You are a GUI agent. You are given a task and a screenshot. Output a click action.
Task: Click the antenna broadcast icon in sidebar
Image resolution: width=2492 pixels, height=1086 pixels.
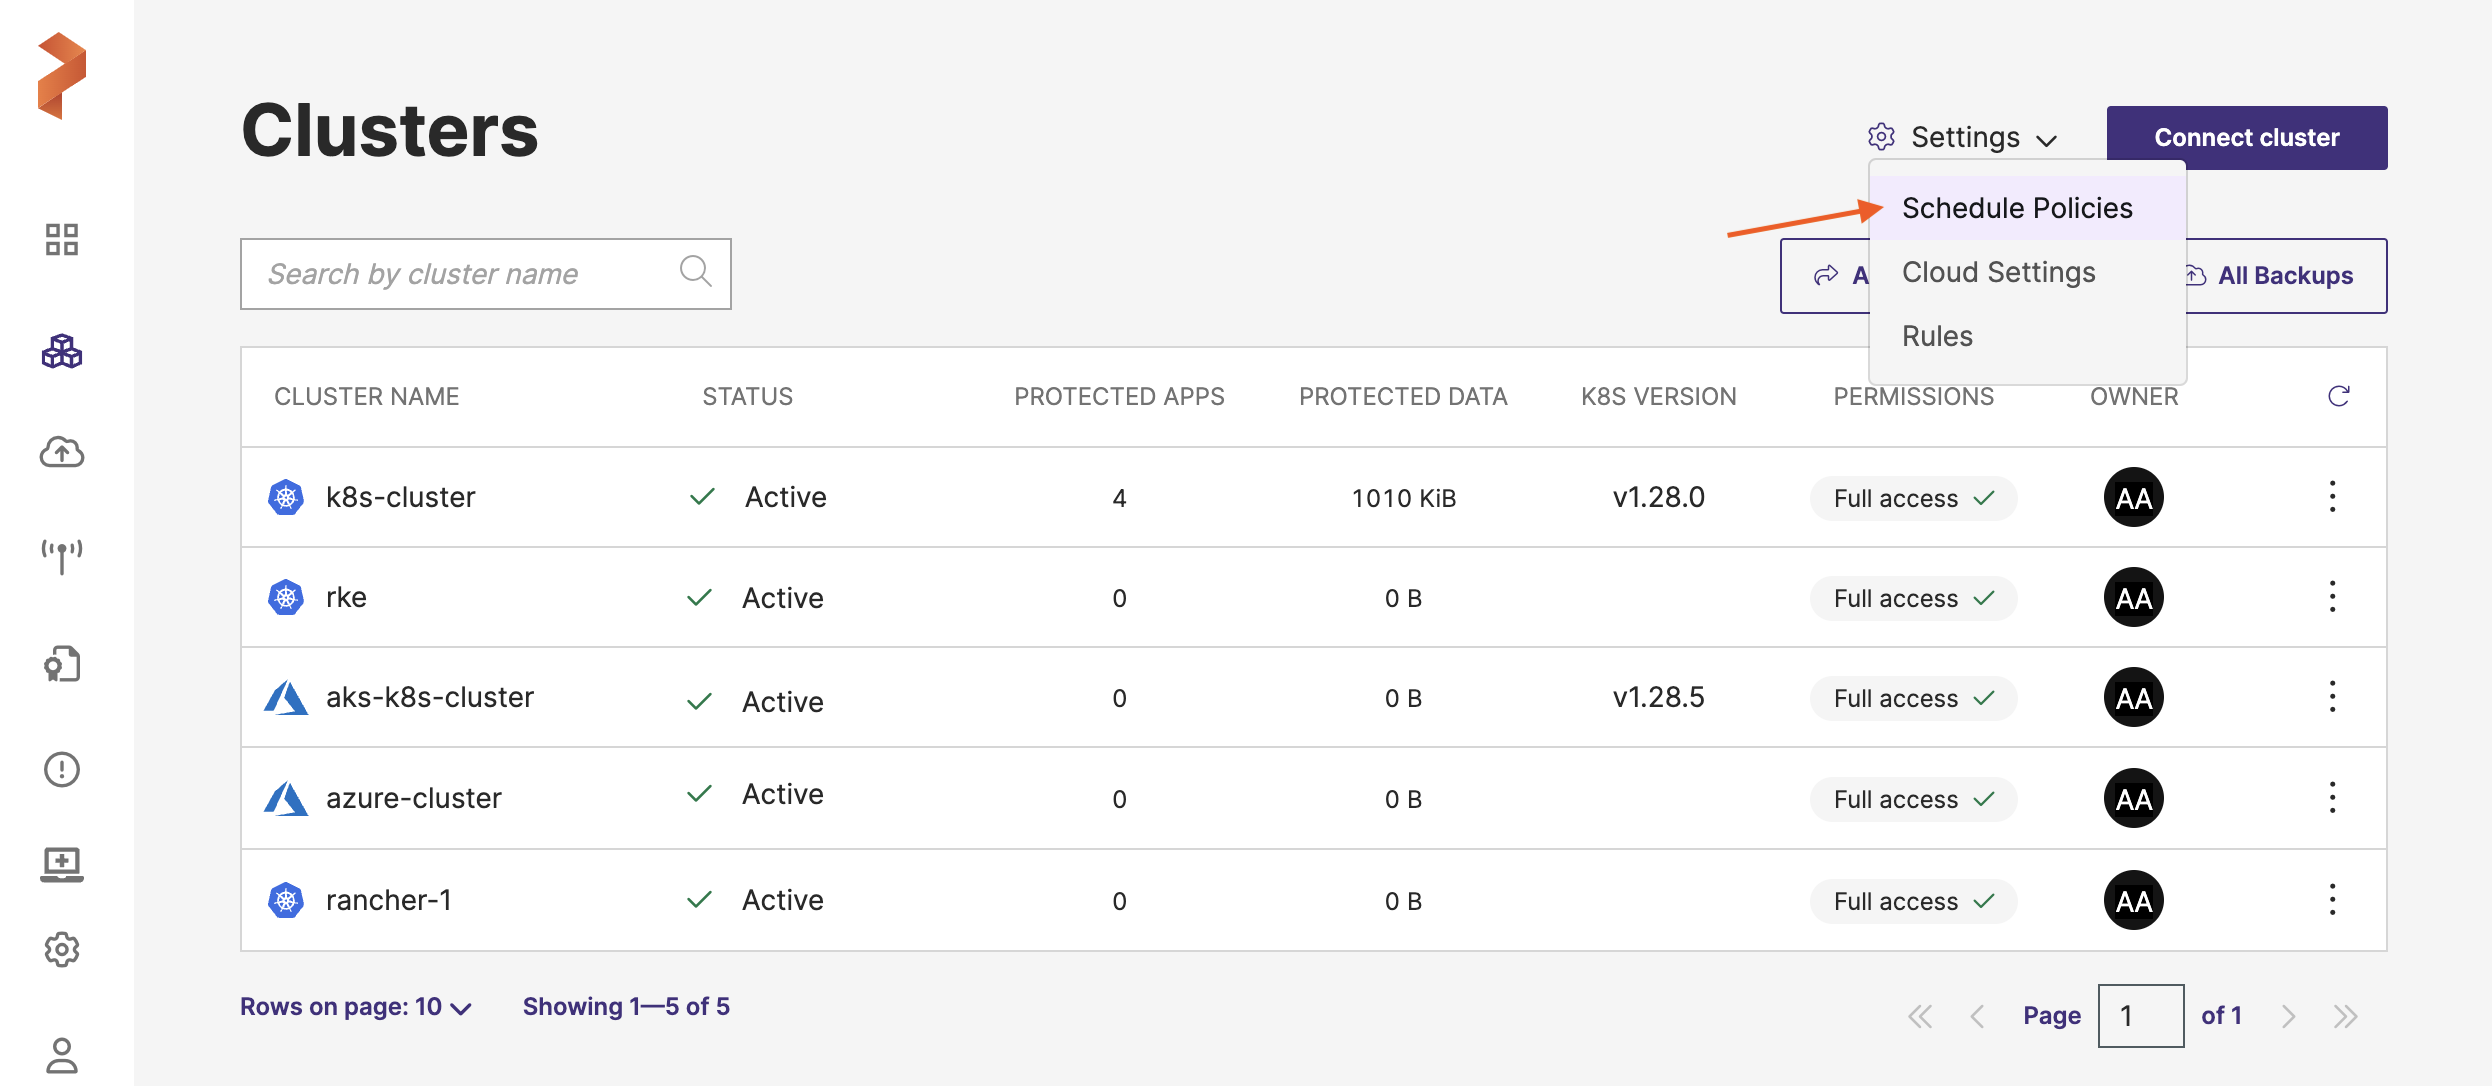point(62,555)
